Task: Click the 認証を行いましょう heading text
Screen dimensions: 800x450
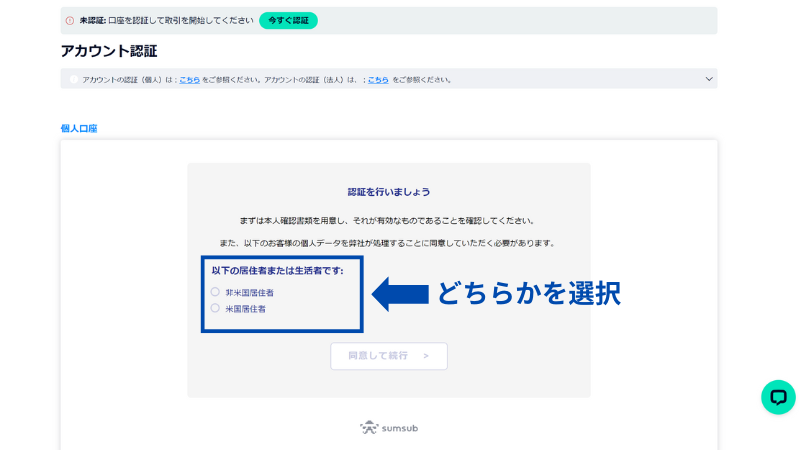Action: point(389,192)
